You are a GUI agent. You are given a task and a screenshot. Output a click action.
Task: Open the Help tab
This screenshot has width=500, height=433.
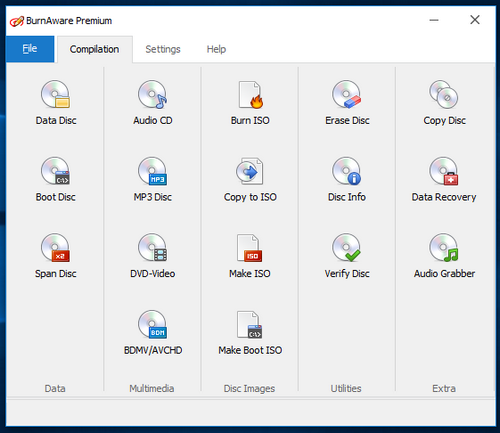tap(216, 49)
